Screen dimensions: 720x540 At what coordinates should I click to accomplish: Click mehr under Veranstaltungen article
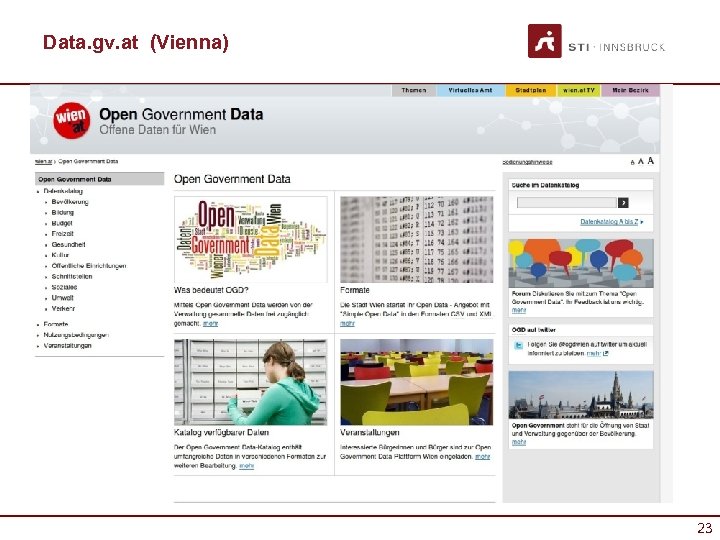click(x=483, y=456)
